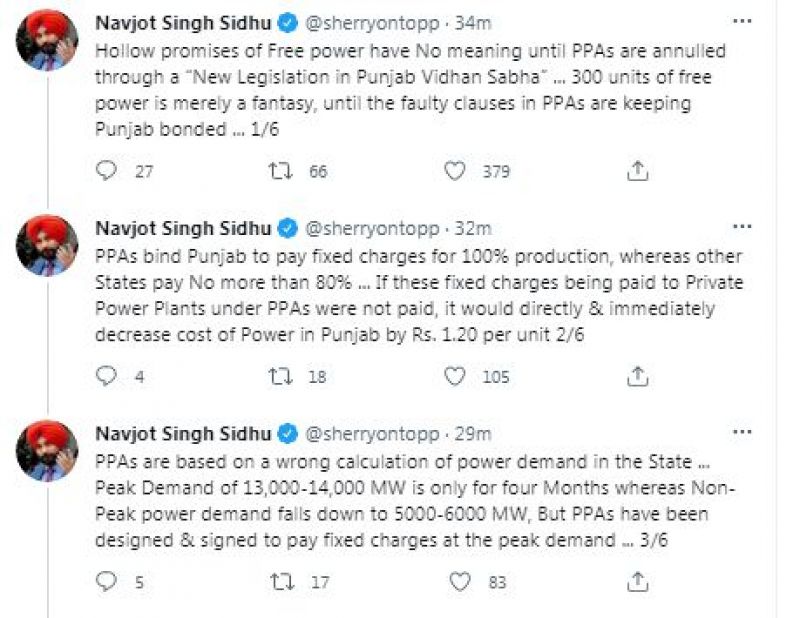Like the tweet with 379 likes
The width and height of the screenshot is (800, 618).
[x=456, y=171]
